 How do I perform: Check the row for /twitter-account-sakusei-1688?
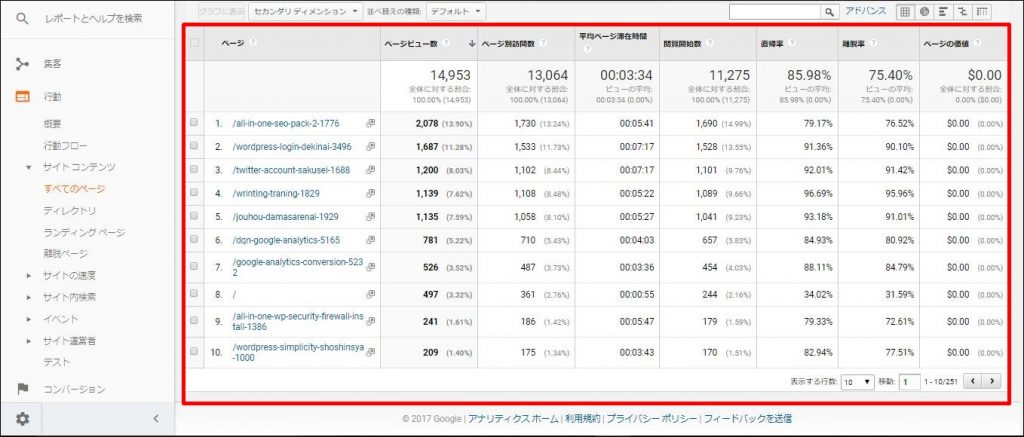point(193,169)
